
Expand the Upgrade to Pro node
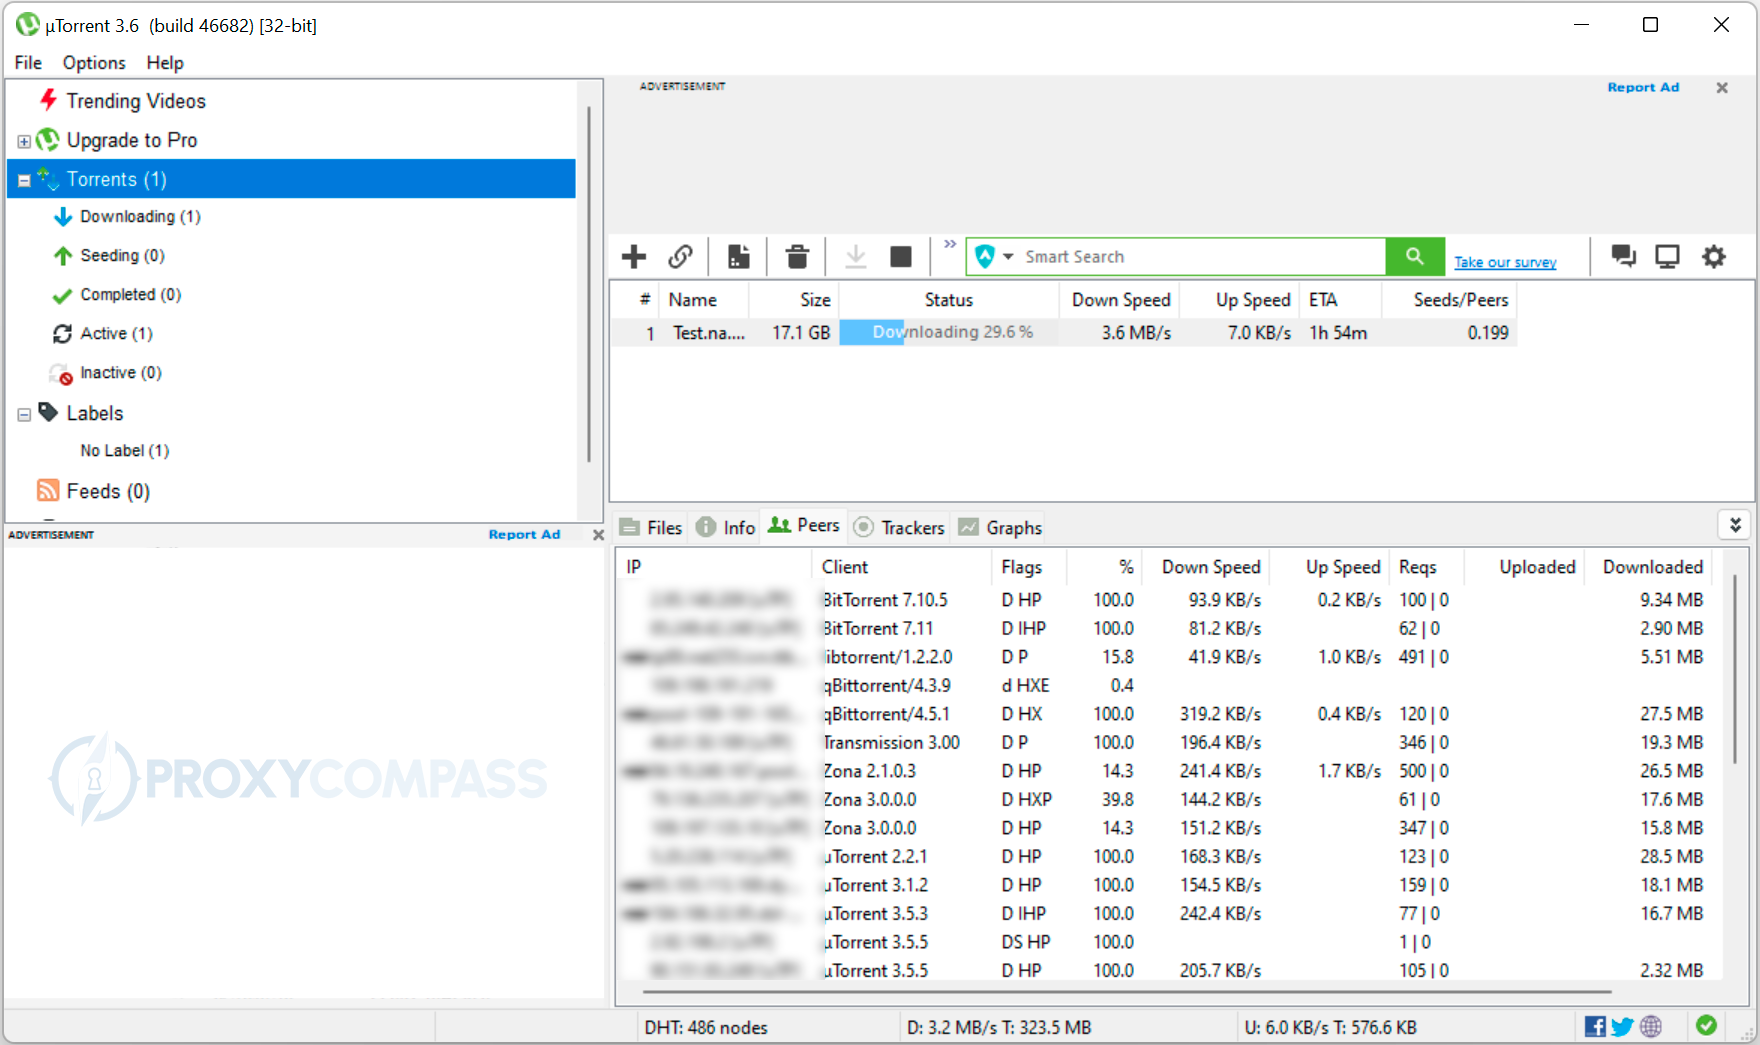tap(24, 142)
